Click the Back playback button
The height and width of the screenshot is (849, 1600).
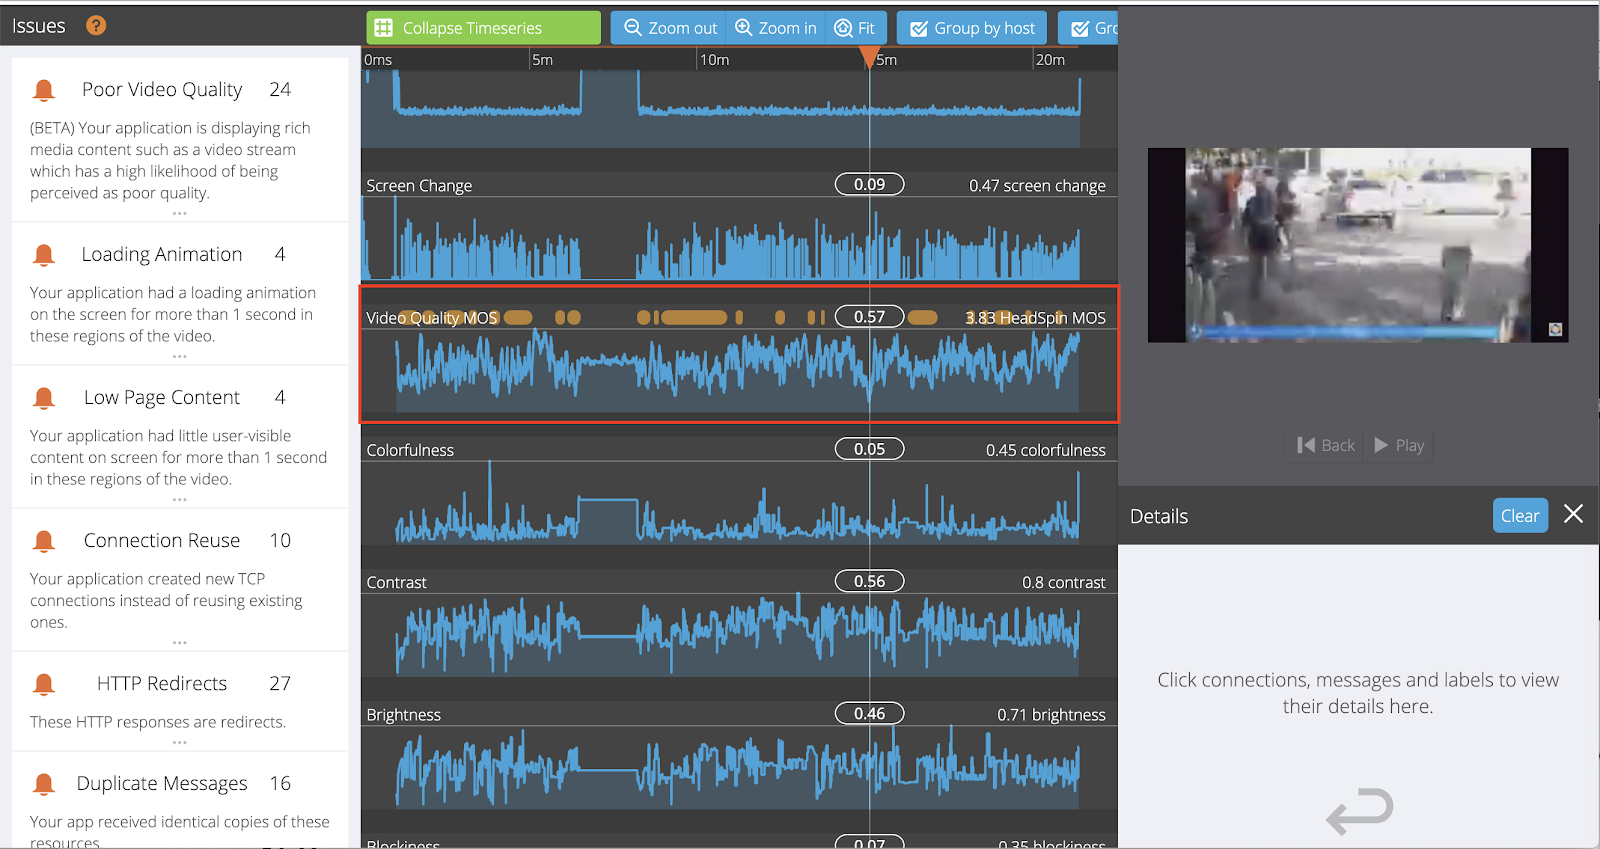click(1326, 445)
